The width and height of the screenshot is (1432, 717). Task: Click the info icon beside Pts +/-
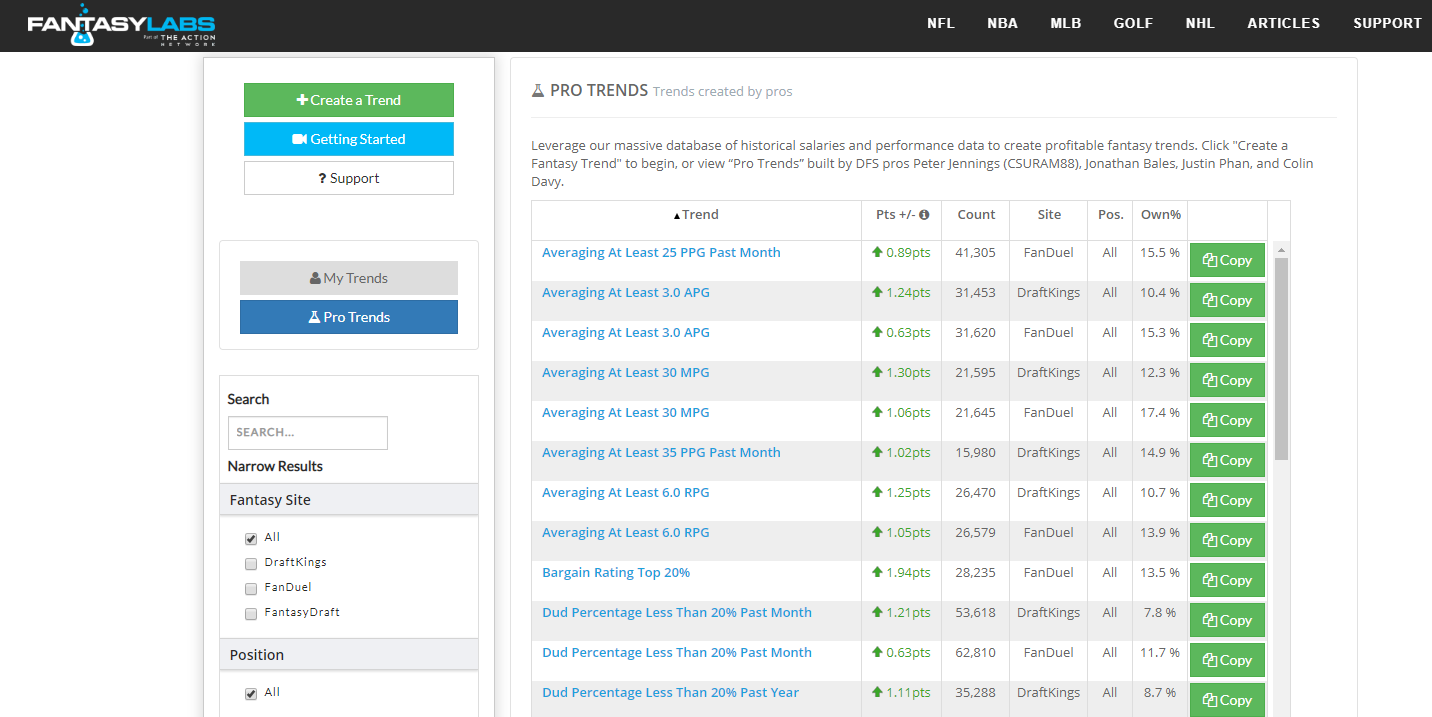point(924,215)
